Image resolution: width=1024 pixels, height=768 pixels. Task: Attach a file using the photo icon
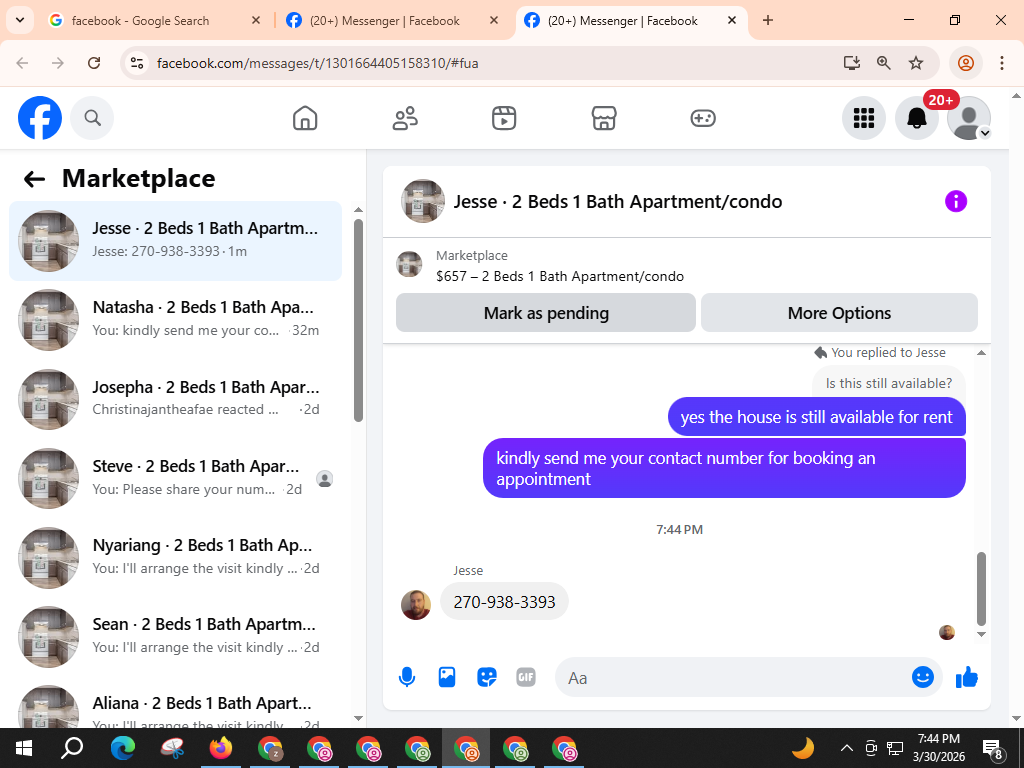[x=447, y=677]
